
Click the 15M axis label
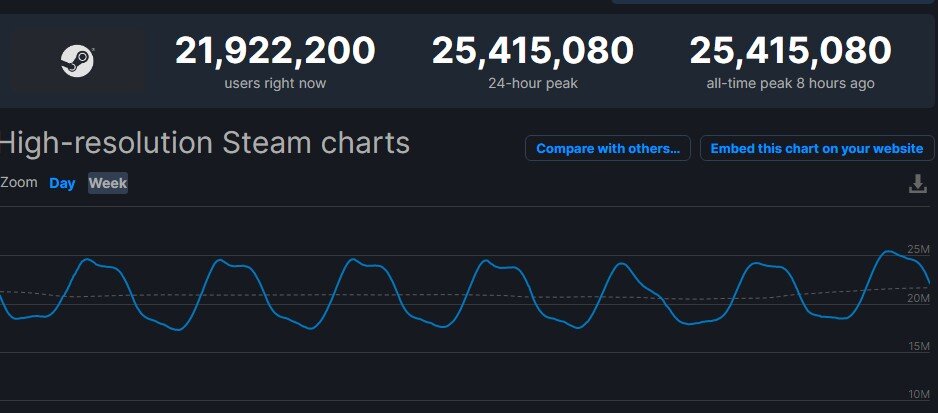[x=919, y=346]
